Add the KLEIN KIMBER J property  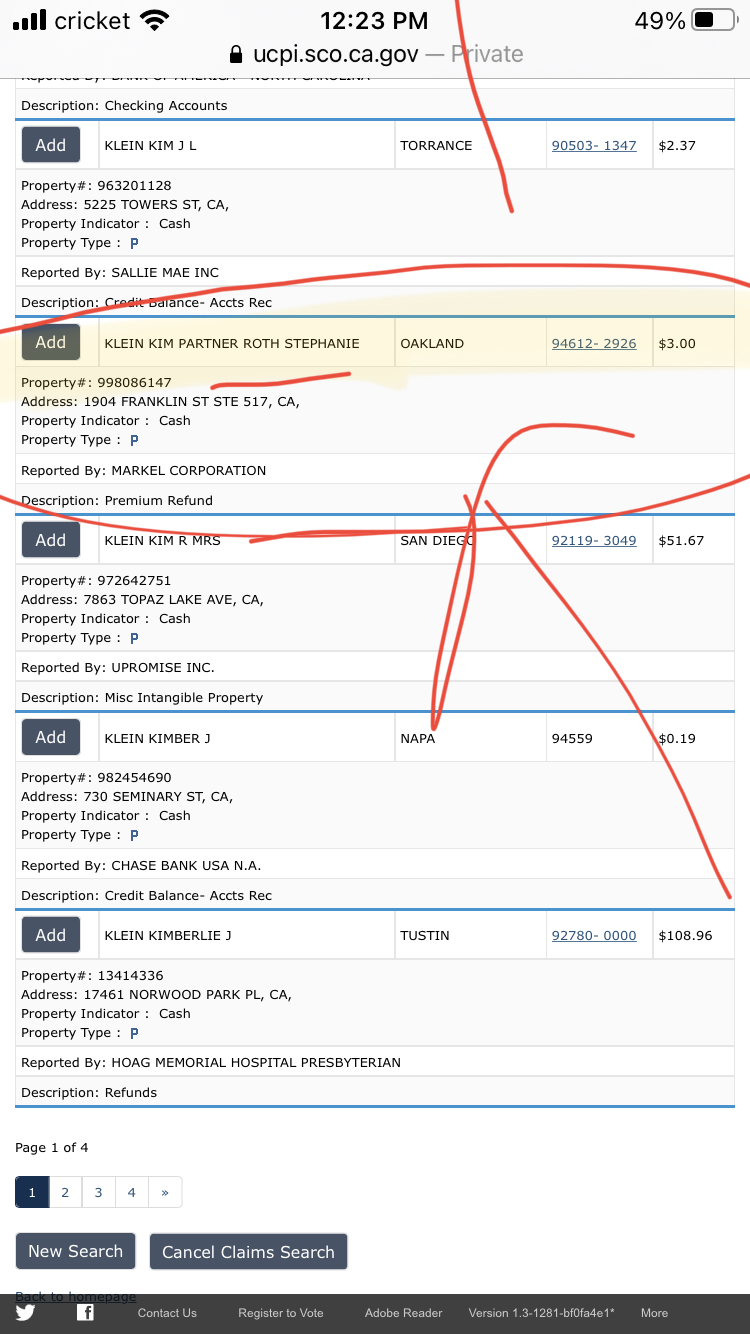click(x=51, y=737)
